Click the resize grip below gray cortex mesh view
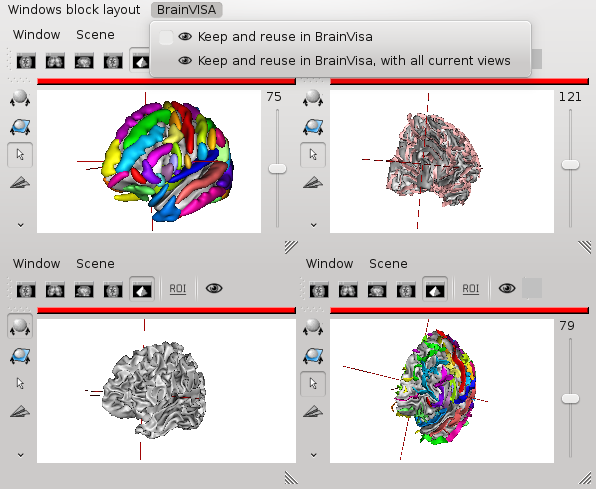 pos(291,478)
